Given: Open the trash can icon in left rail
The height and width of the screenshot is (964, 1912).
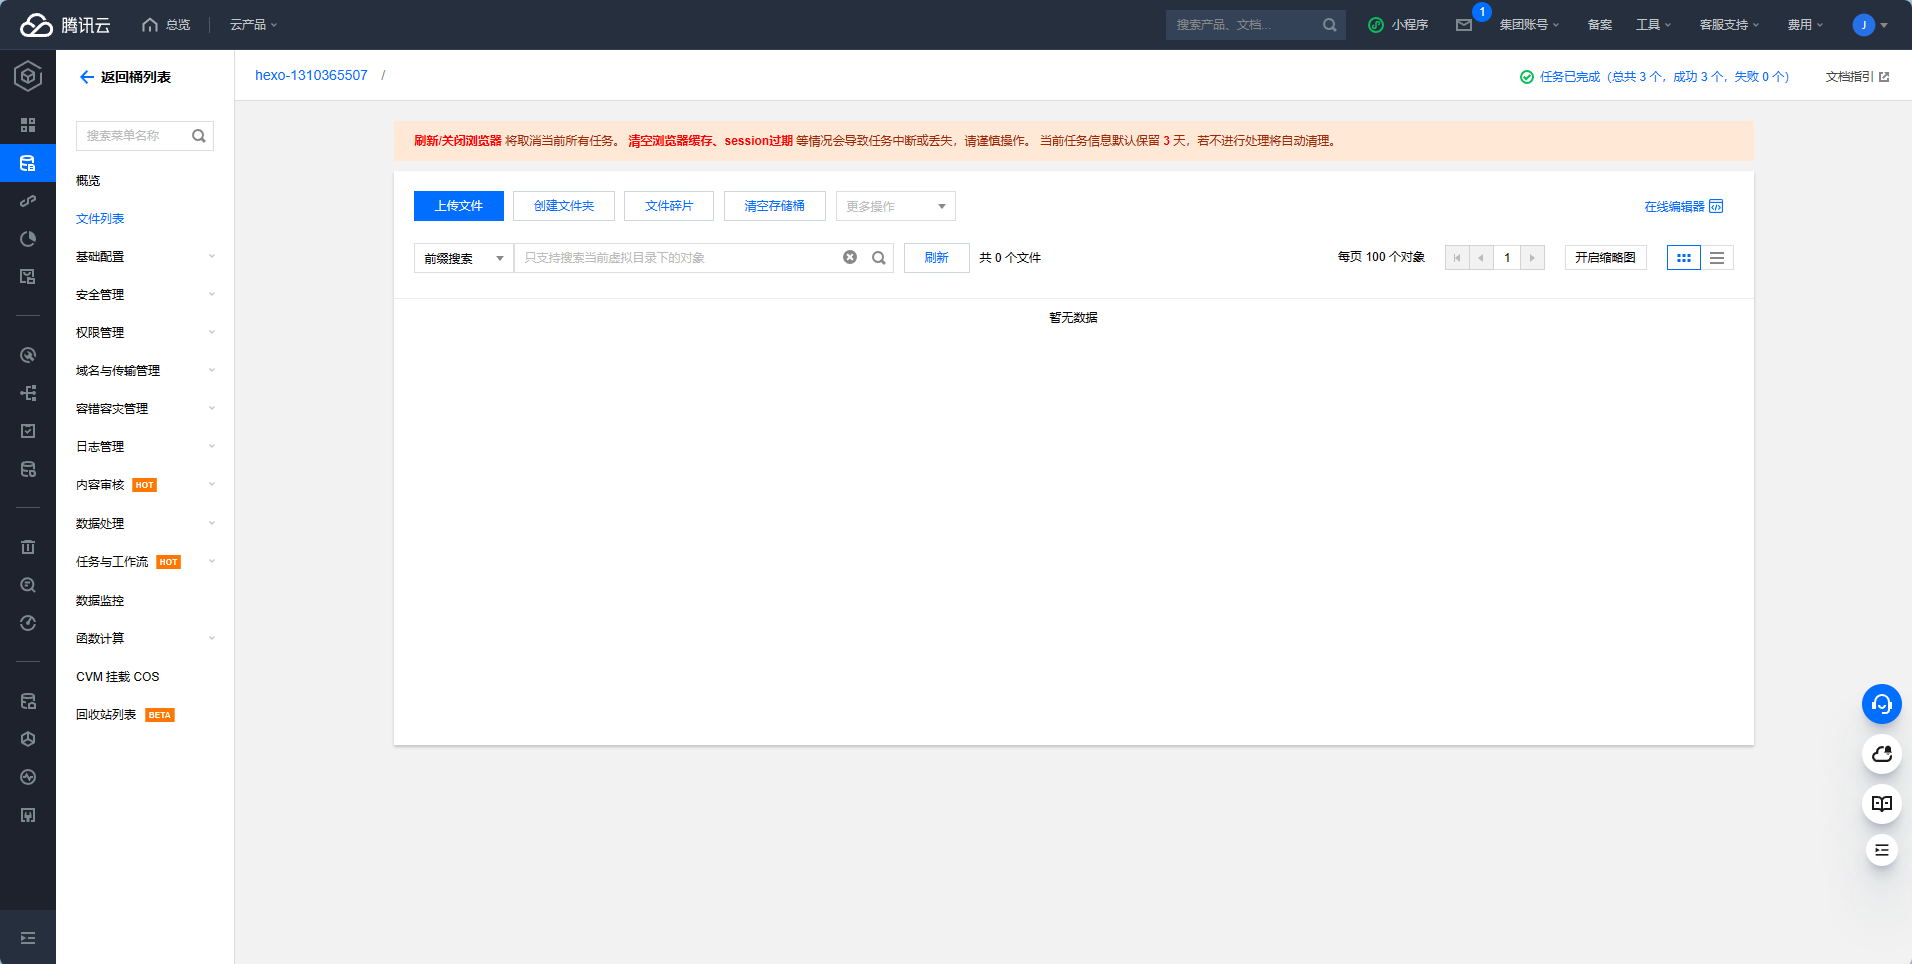Looking at the screenshot, I should (28, 547).
